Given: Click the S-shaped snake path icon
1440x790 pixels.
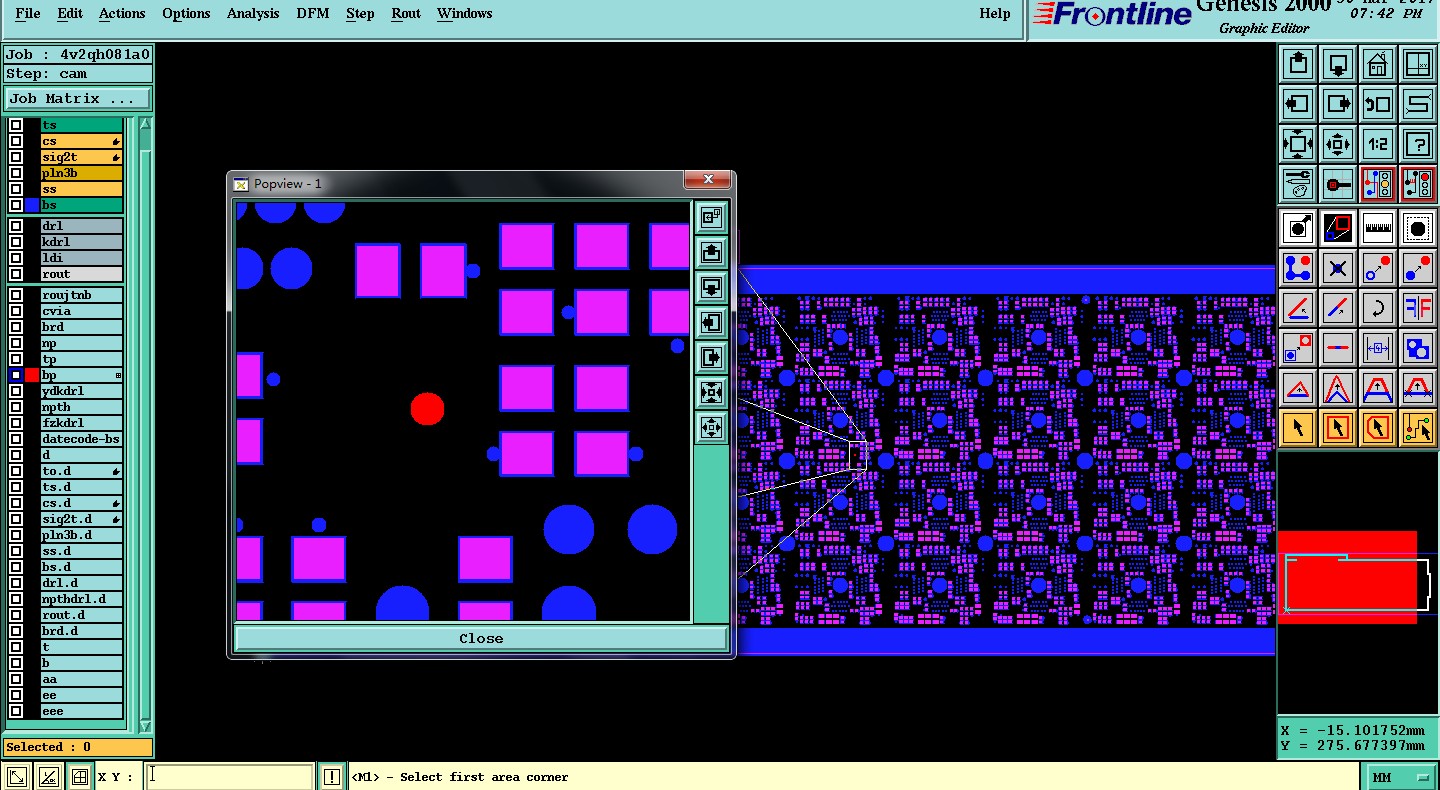Looking at the screenshot, I should coord(1418,104).
